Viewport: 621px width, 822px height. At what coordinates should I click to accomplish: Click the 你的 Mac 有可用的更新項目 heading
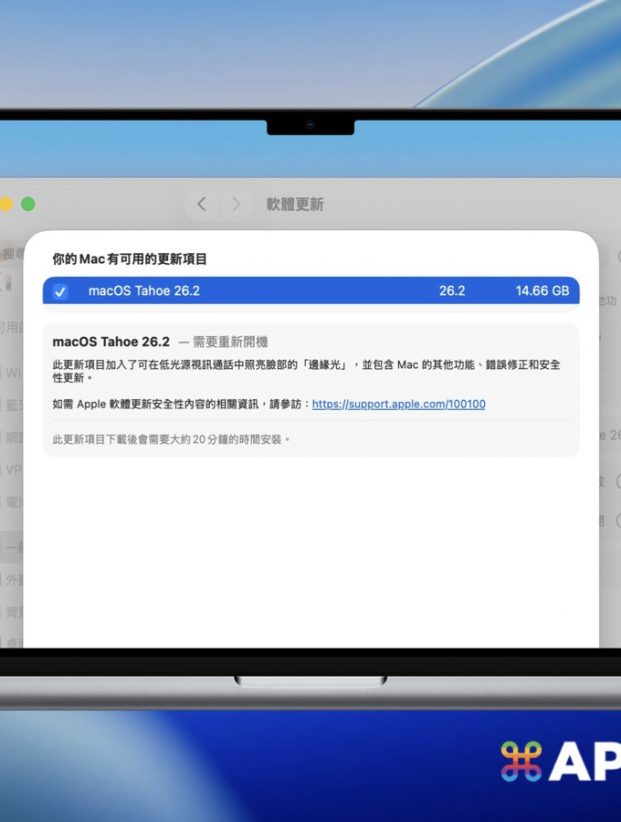tap(130, 259)
